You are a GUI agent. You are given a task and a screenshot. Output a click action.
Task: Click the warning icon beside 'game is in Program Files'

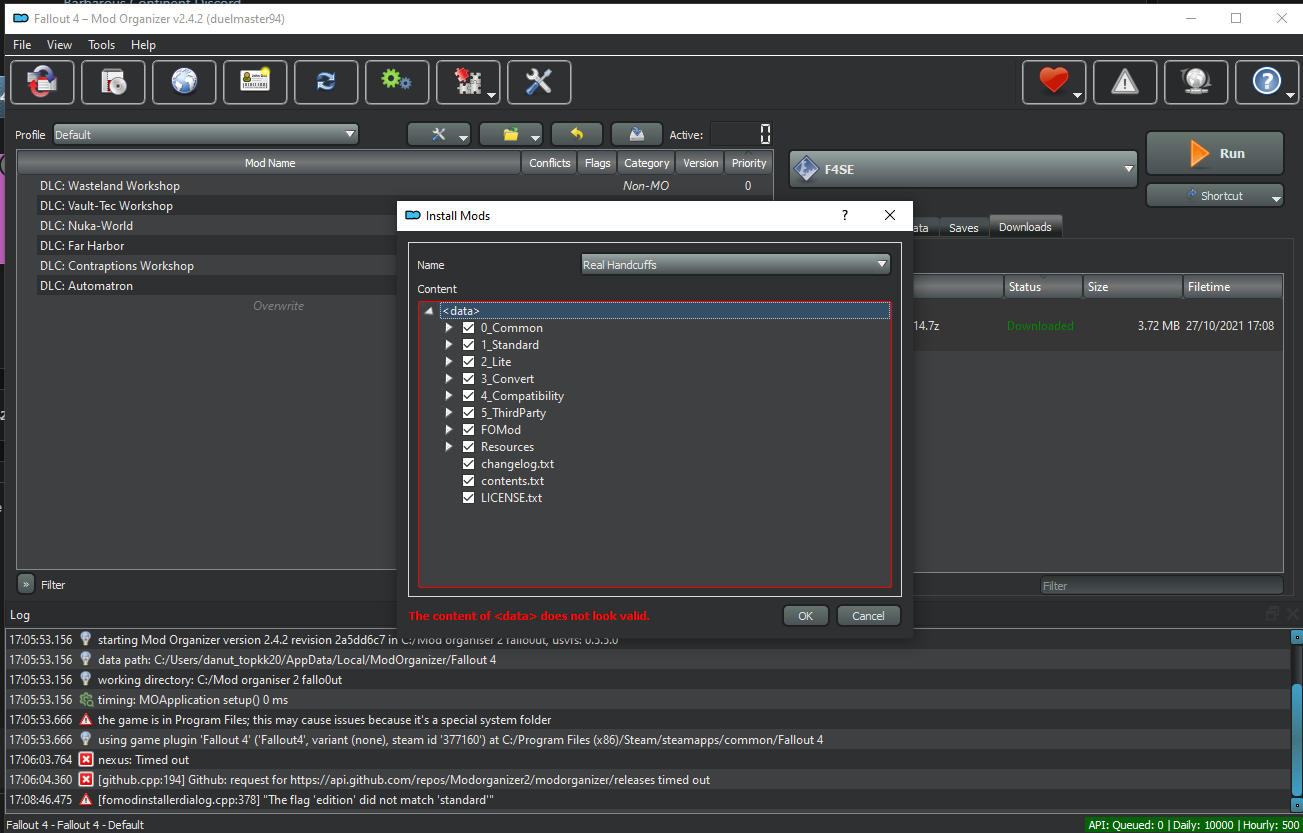(x=86, y=720)
